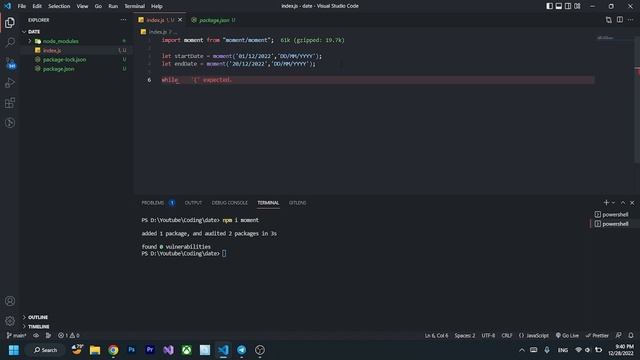Open the GitLens view in activity bar
Viewport: 640px width, 360px height.
coord(10,122)
